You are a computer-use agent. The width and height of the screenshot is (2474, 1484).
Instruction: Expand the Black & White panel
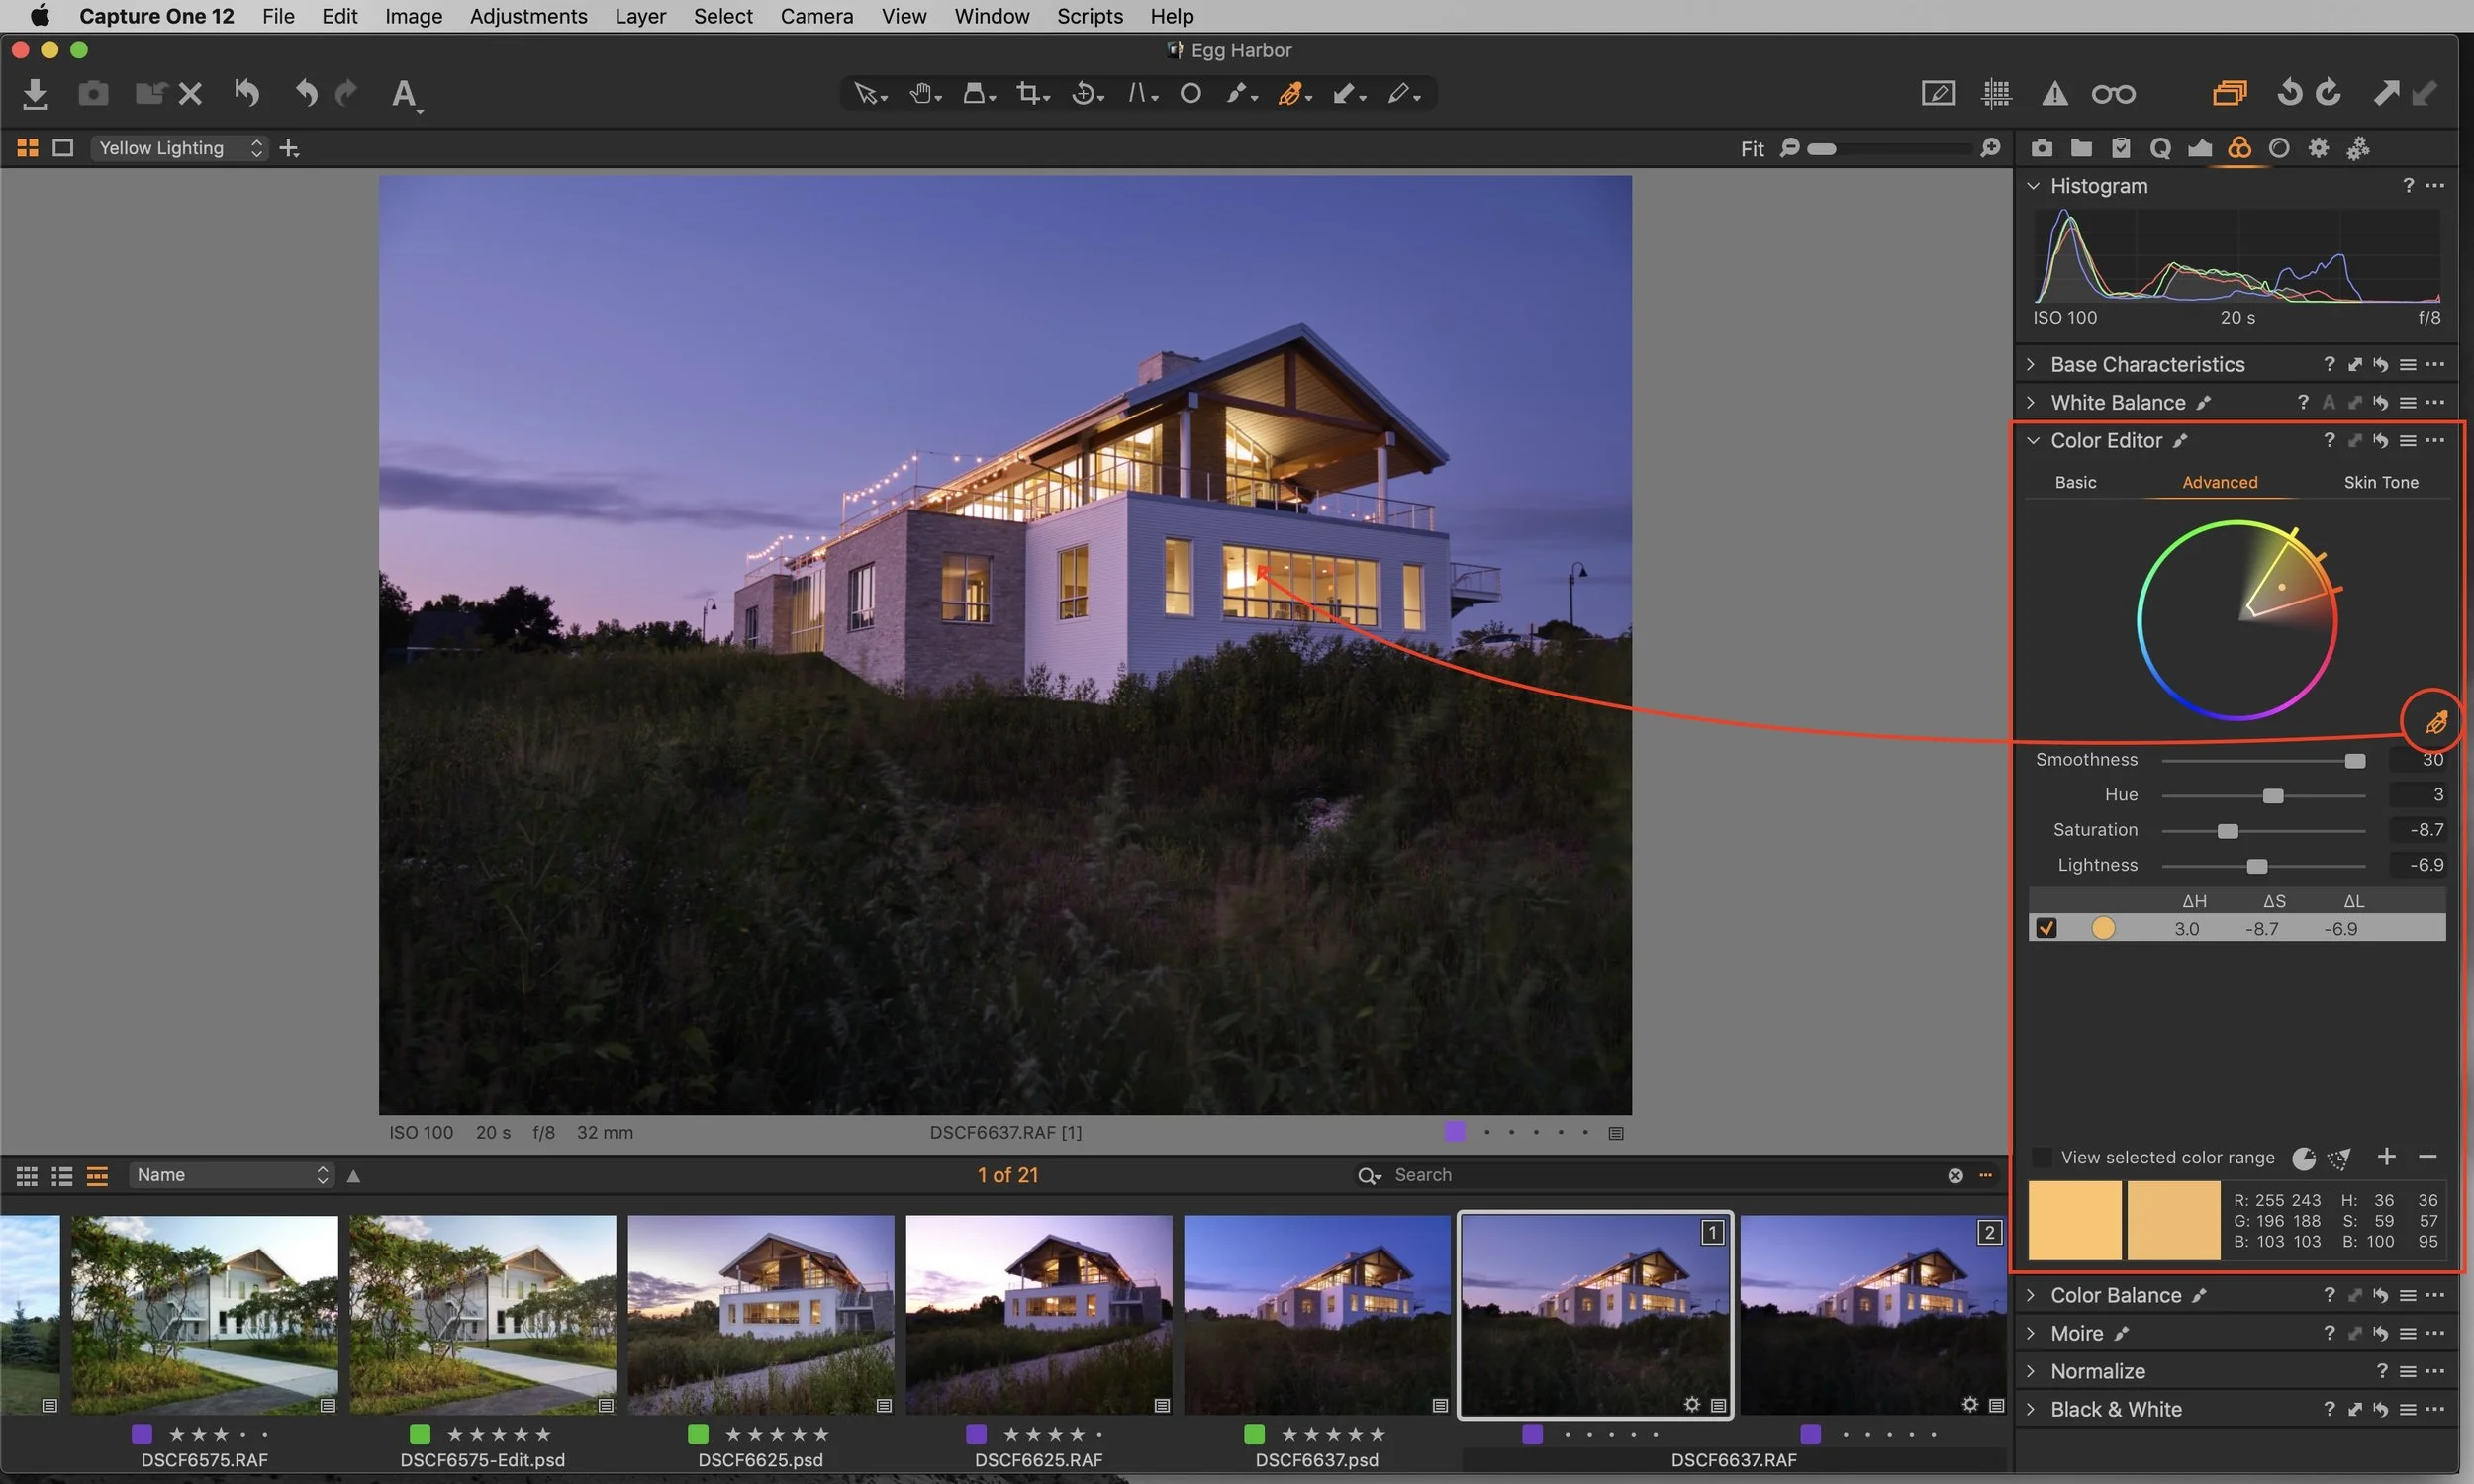click(2031, 1409)
